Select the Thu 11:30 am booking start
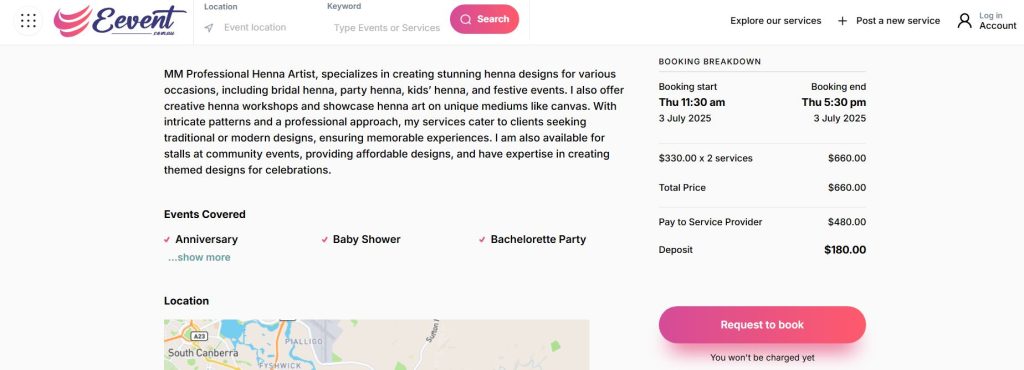 coord(692,102)
